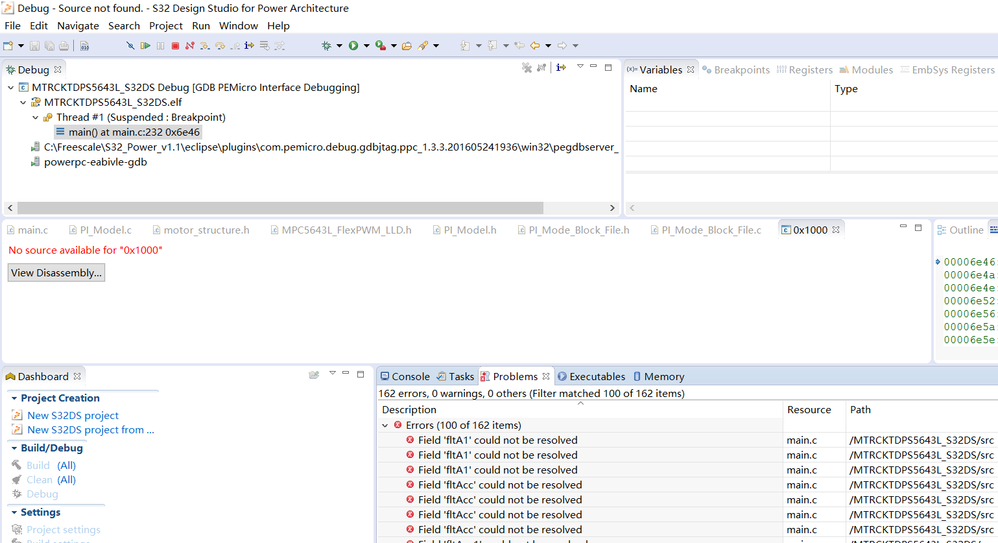This screenshot has width=998, height=543.
Task: Click the Step Return icon
Action: coord(235,46)
